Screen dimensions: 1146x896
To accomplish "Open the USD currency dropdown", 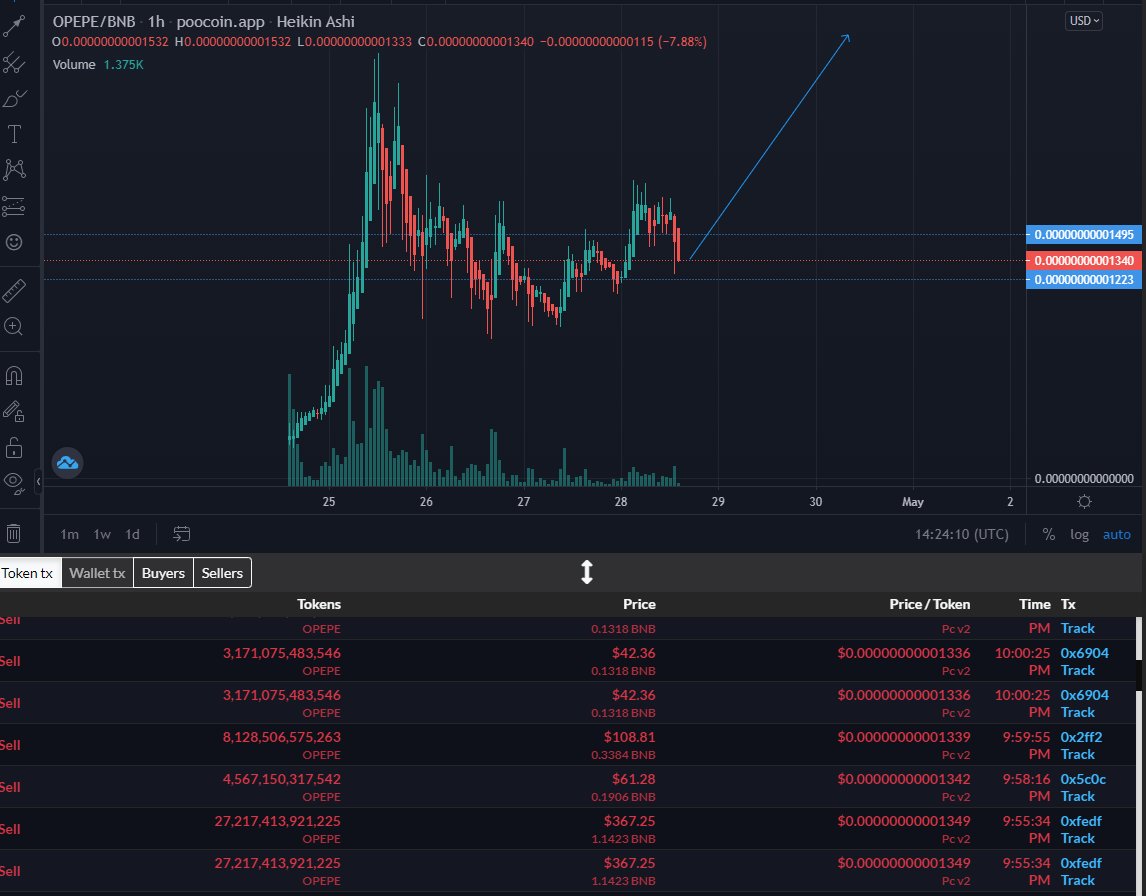I will tap(1084, 21).
